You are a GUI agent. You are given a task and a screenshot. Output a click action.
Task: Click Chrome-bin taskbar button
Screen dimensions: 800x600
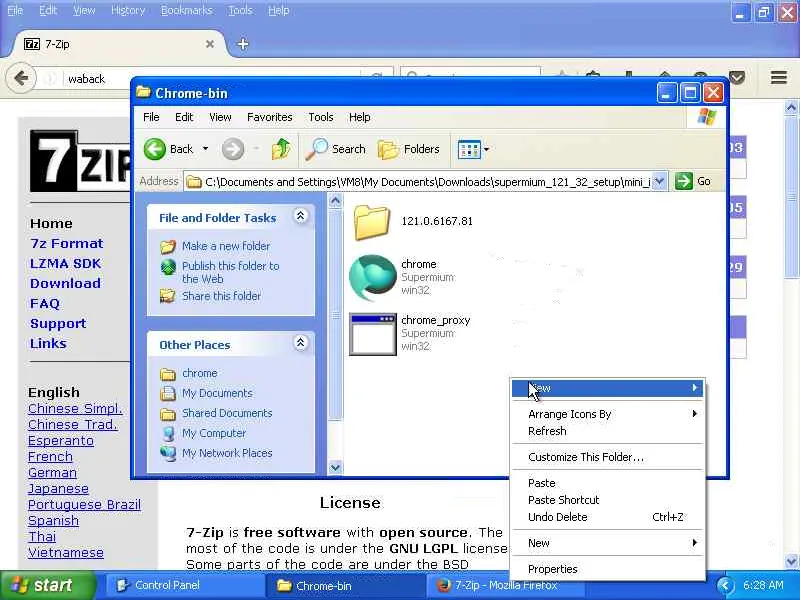[344, 586]
